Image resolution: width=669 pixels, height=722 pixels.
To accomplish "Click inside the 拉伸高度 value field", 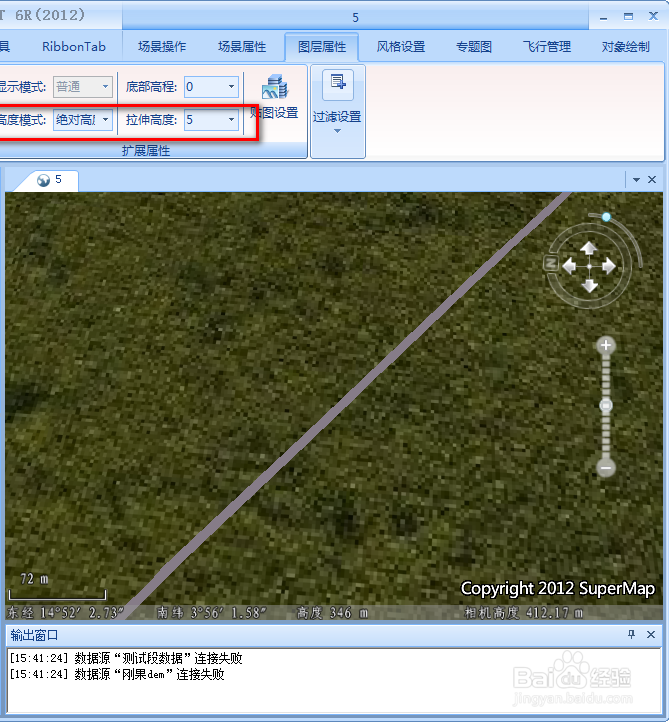I will [205, 120].
